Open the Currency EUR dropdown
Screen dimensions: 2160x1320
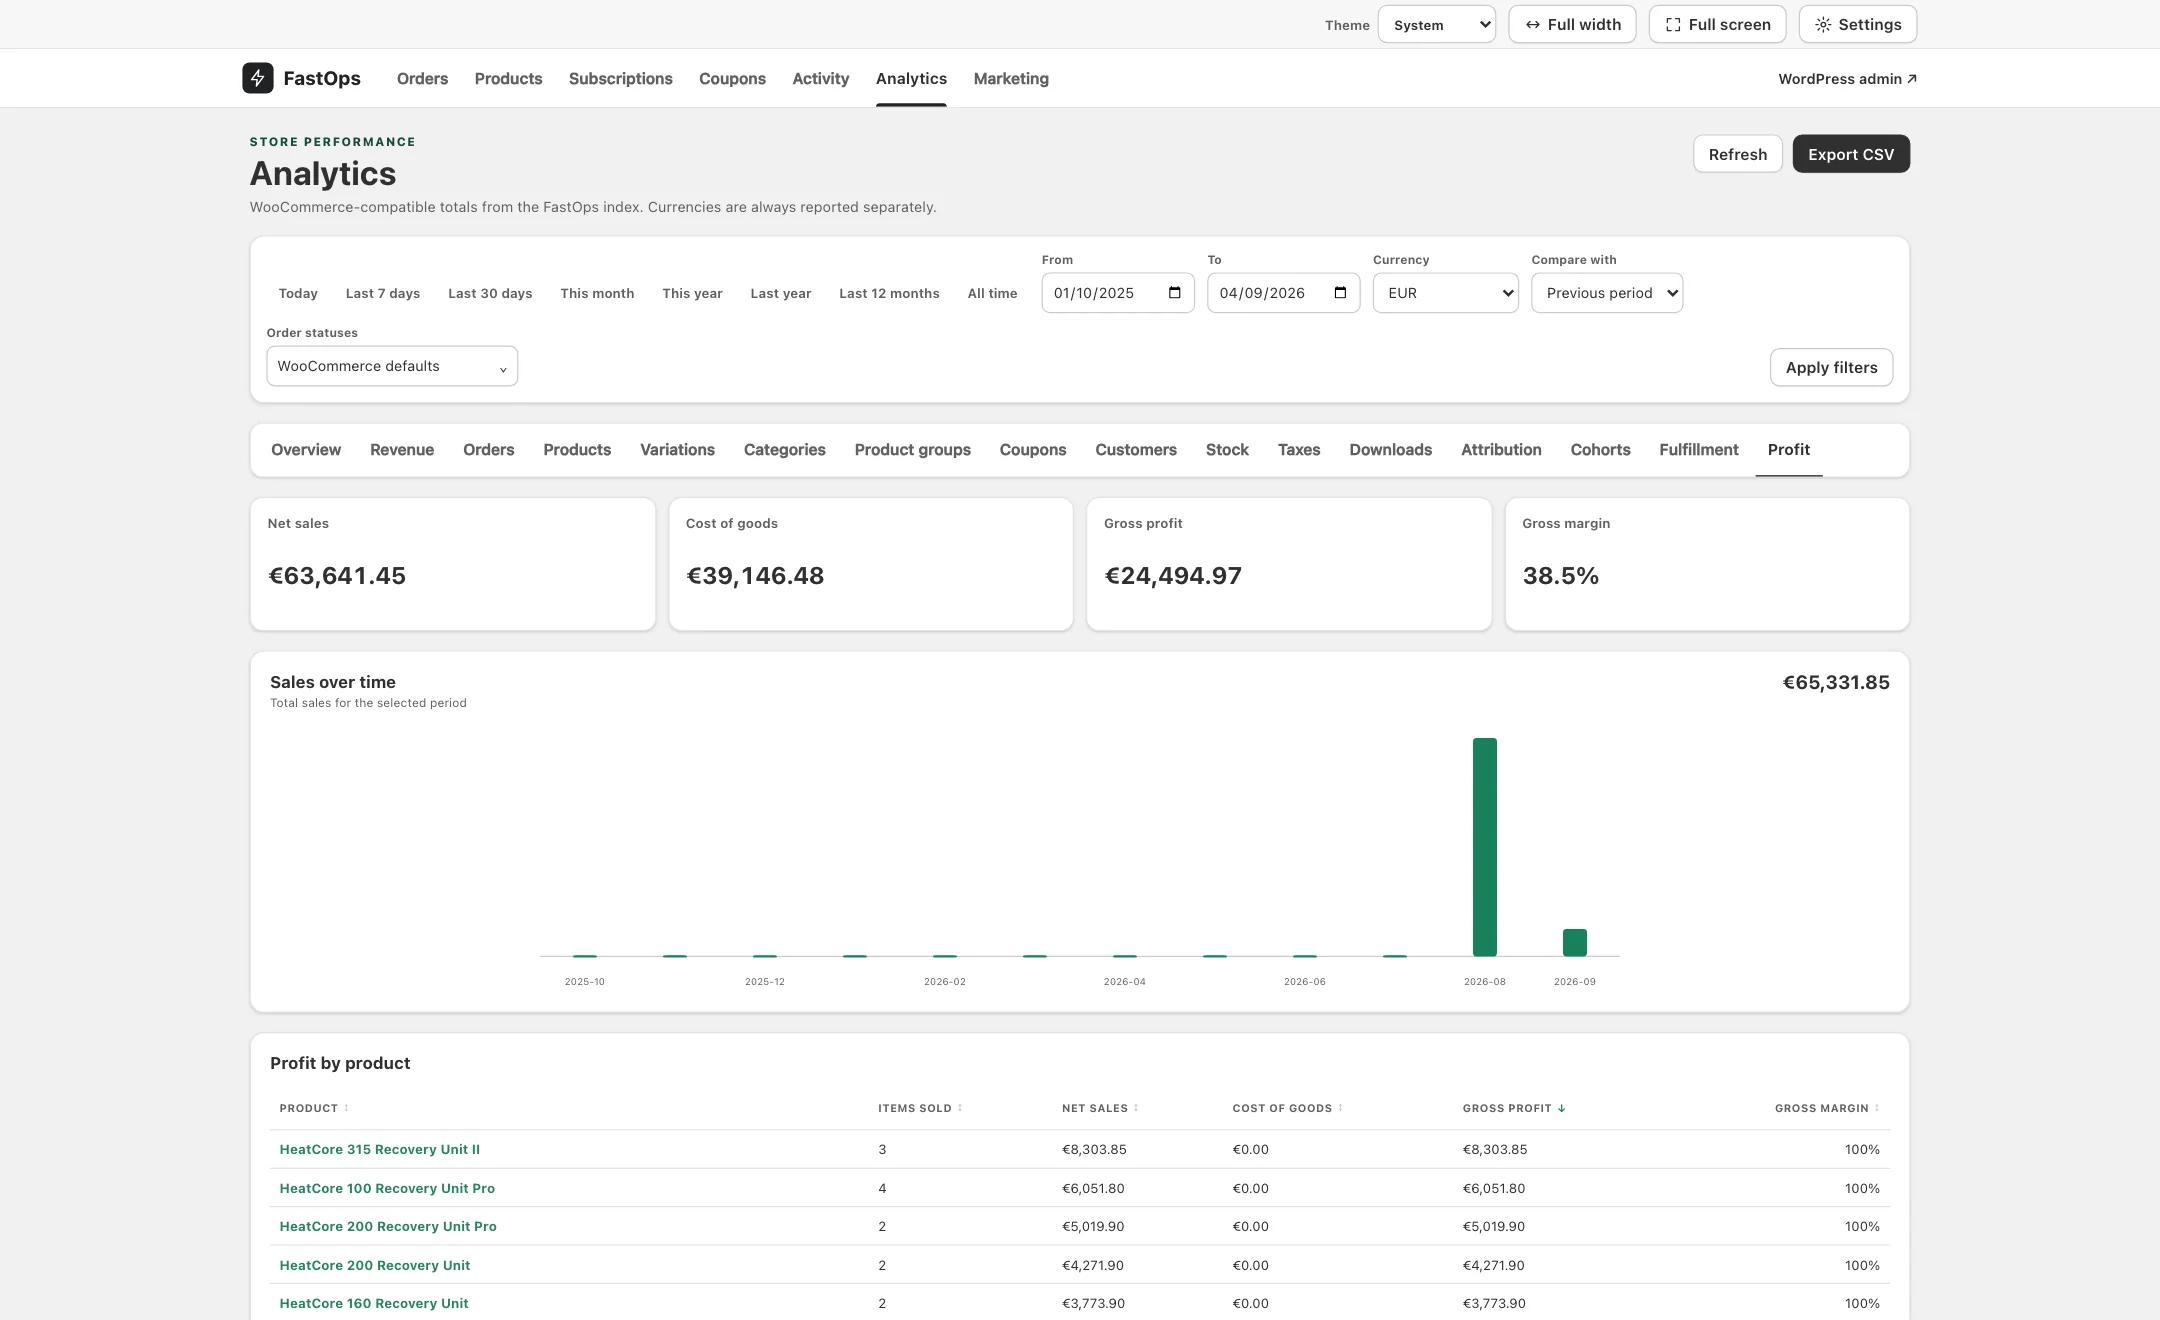1445,293
